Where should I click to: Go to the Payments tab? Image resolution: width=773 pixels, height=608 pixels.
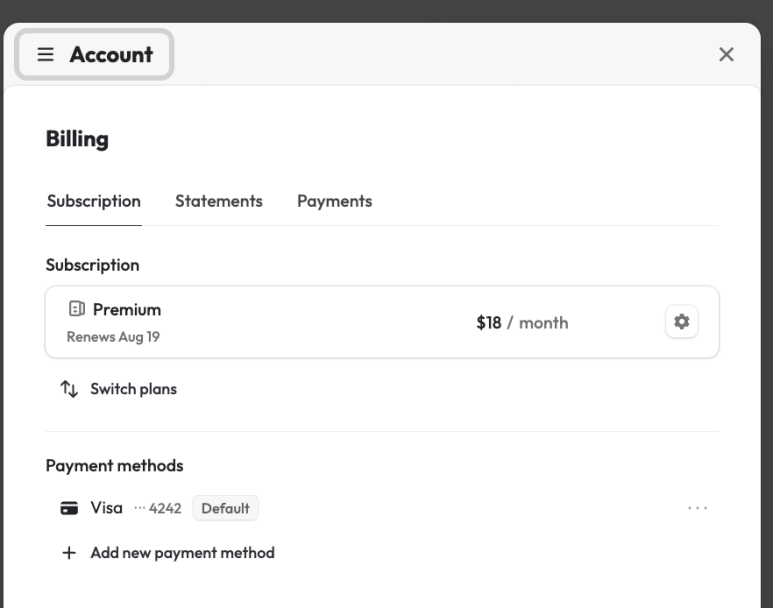point(334,201)
